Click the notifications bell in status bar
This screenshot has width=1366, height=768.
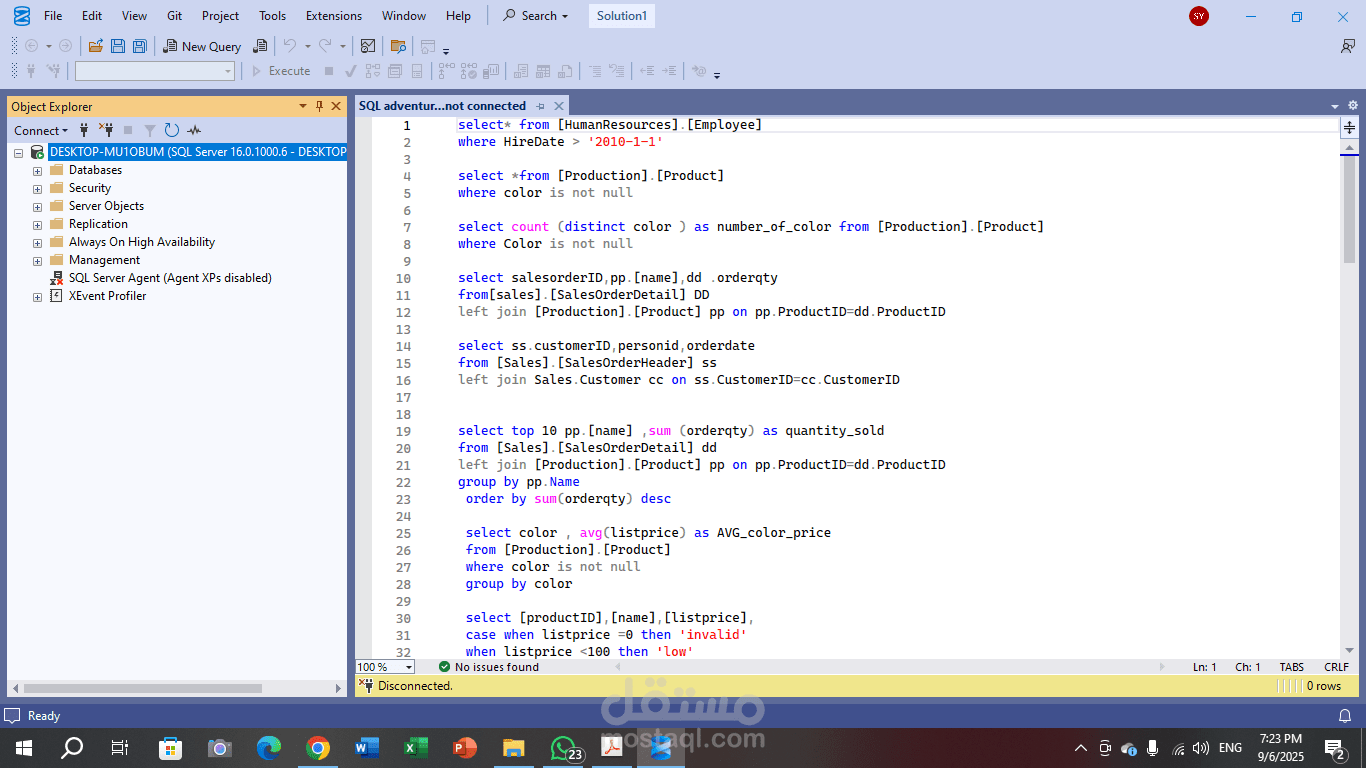1345,715
